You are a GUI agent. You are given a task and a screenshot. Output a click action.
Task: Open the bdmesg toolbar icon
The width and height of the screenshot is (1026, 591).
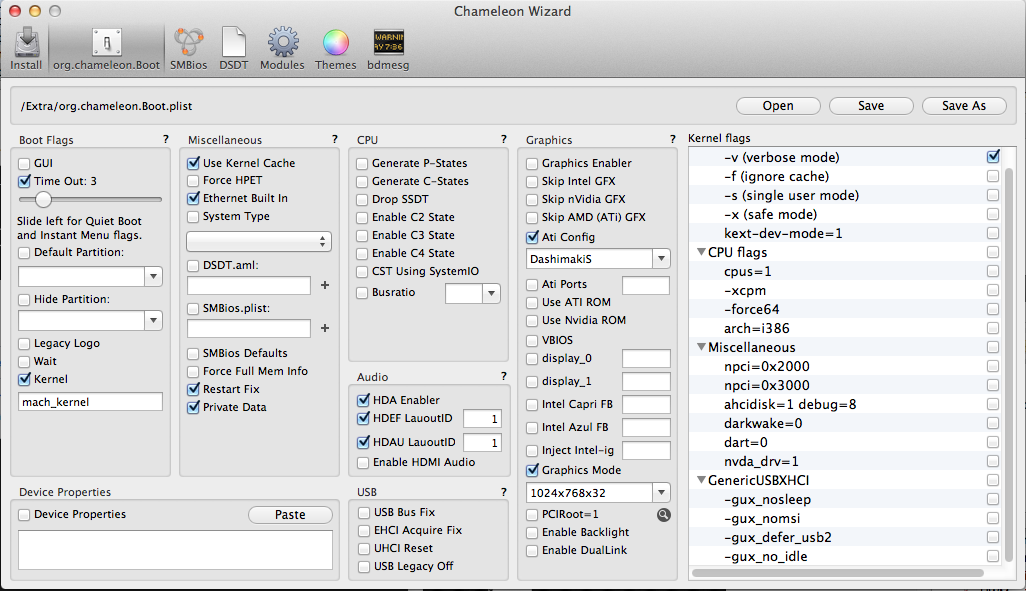click(388, 48)
